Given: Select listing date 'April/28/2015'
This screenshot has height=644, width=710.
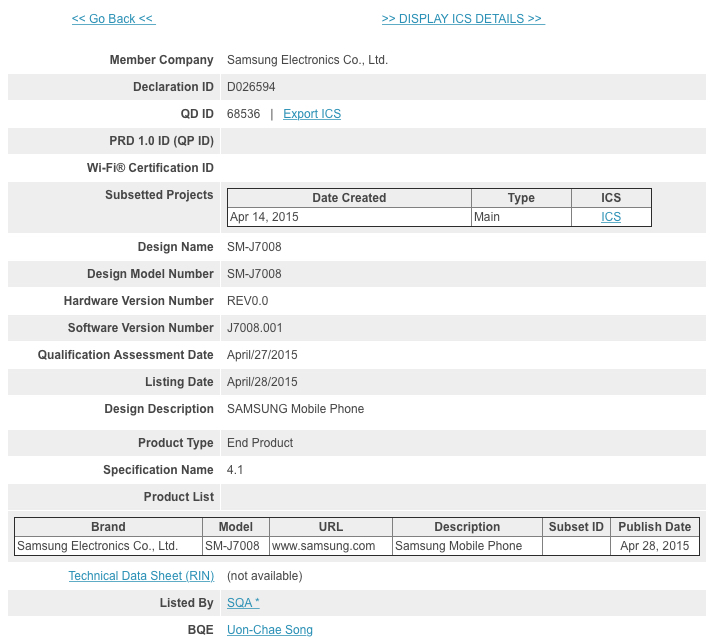Looking at the screenshot, I should [x=262, y=382].
